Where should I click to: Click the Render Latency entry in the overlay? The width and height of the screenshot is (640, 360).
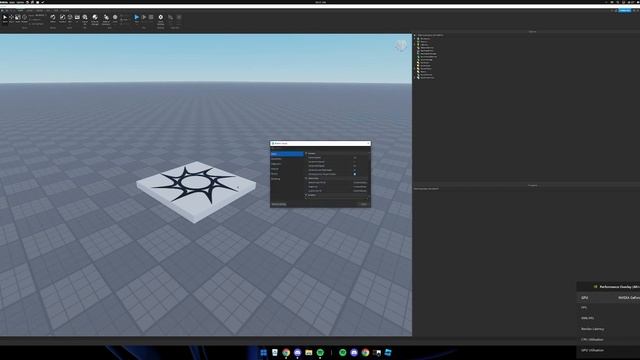[x=592, y=329]
